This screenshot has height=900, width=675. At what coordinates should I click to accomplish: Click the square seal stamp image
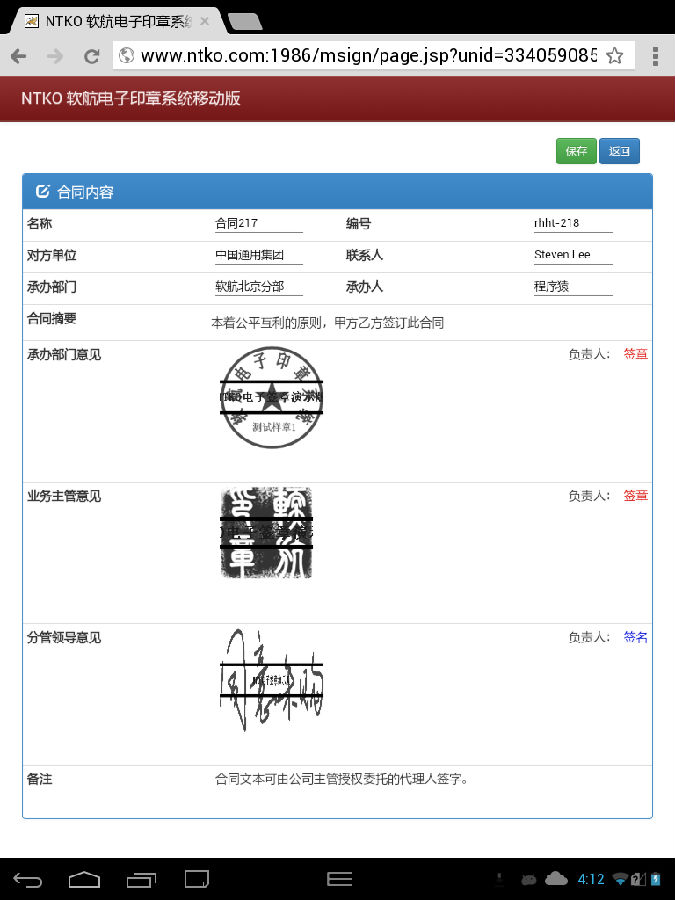tap(267, 533)
